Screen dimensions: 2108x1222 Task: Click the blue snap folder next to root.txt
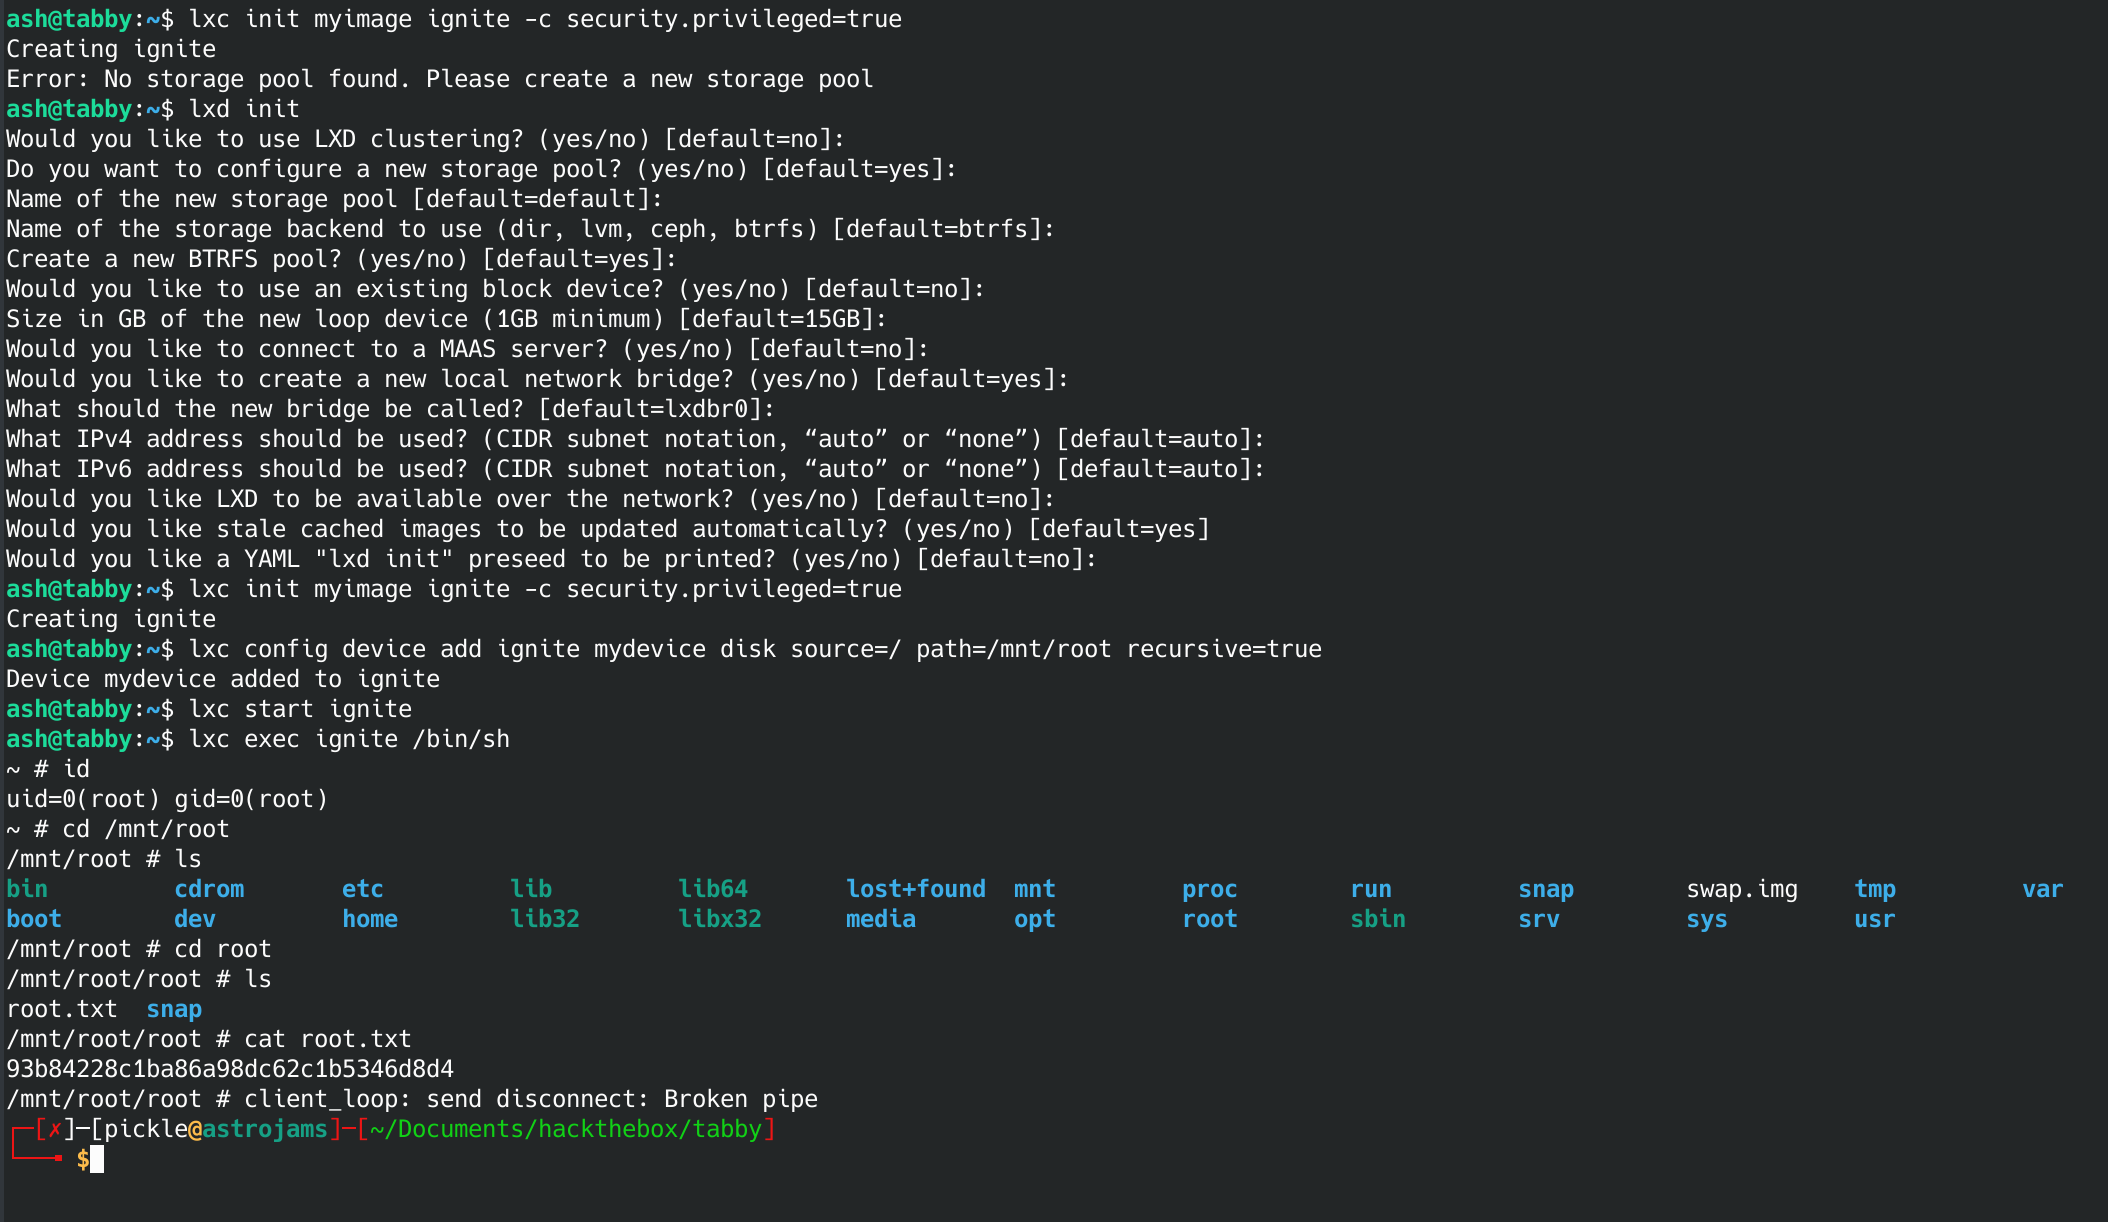174,1009
